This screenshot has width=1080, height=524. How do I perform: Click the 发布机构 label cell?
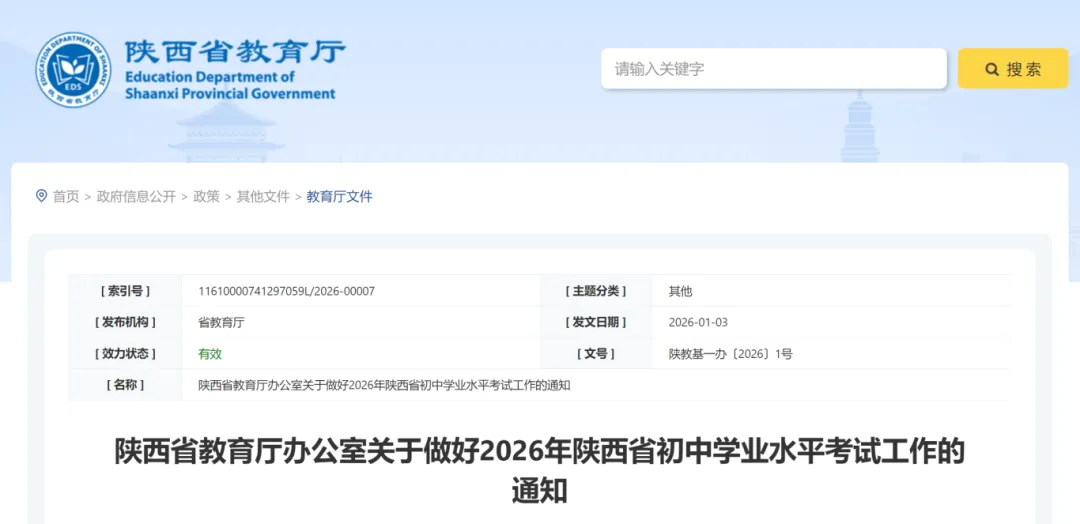click(x=125, y=322)
